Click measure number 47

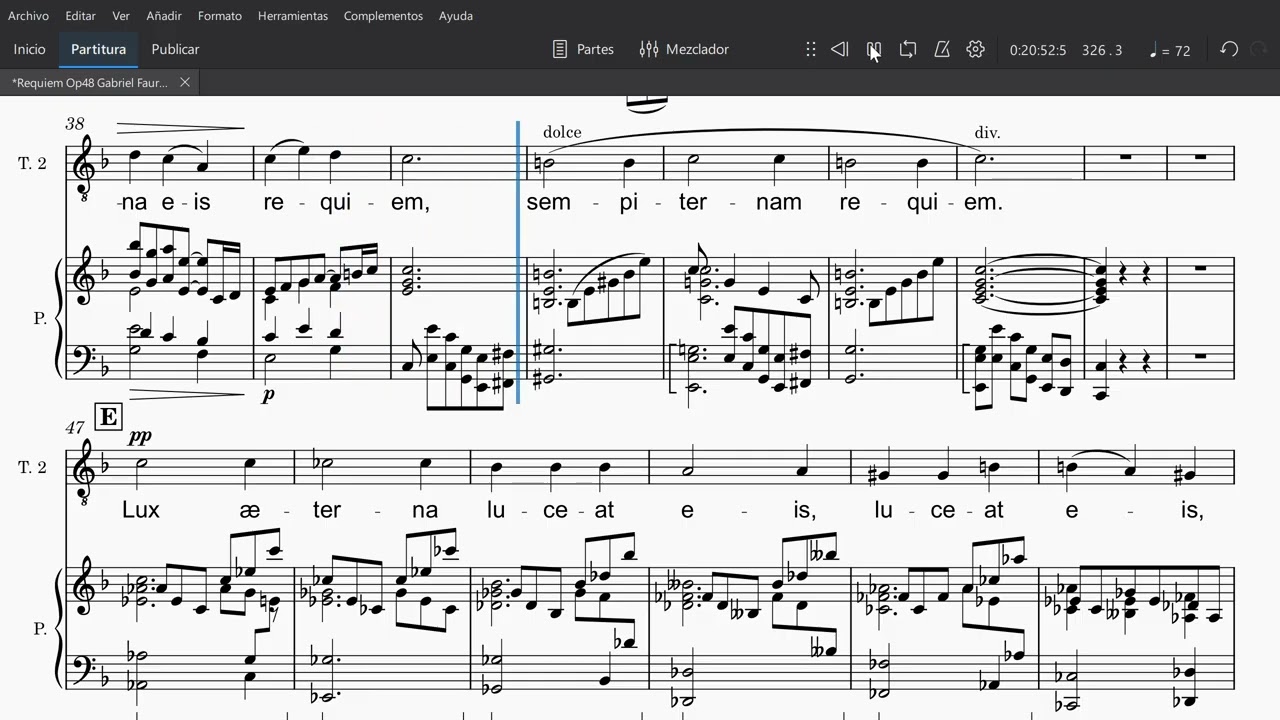75,427
